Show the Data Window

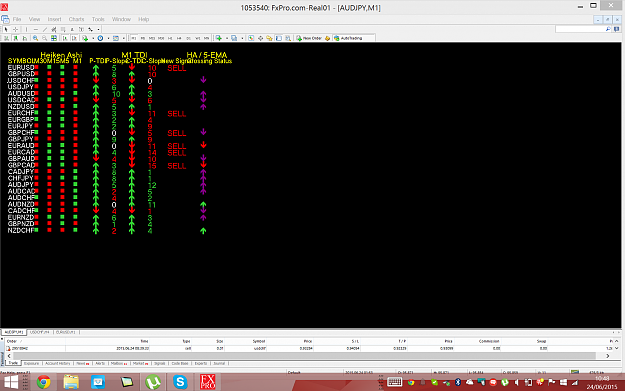(260, 38)
